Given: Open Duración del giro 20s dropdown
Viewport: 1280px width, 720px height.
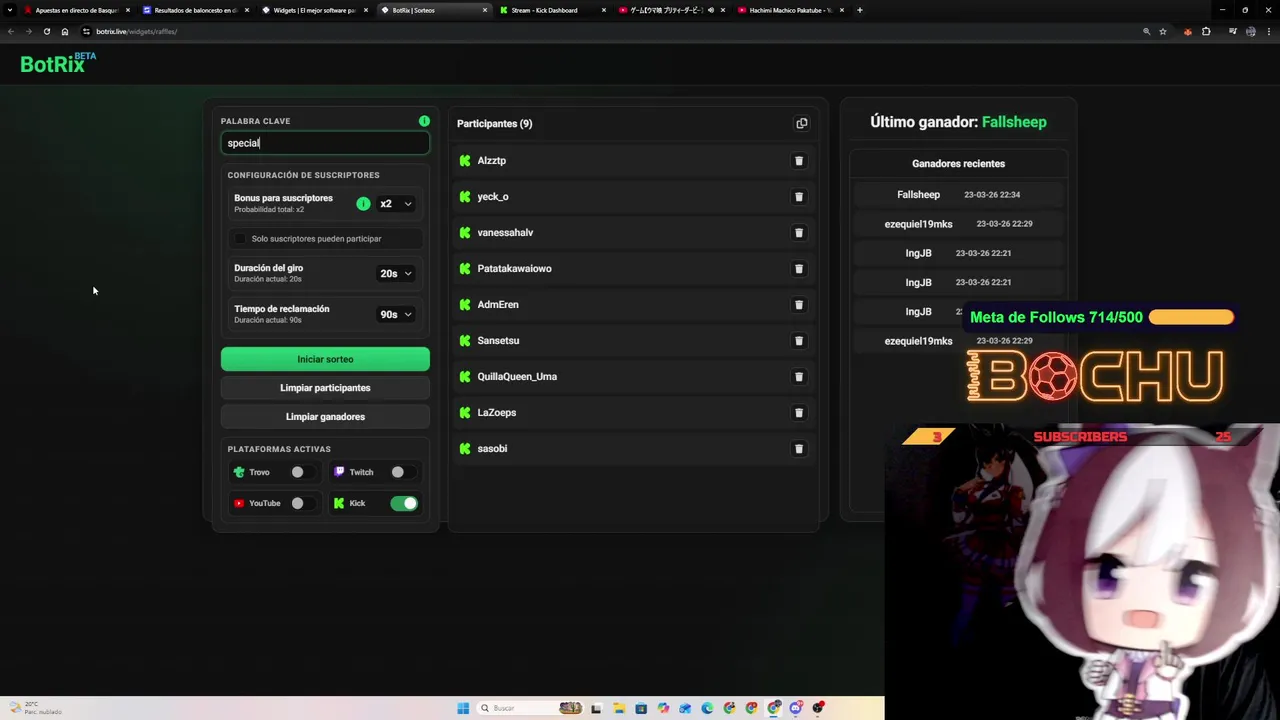Looking at the screenshot, I should [x=395, y=274].
